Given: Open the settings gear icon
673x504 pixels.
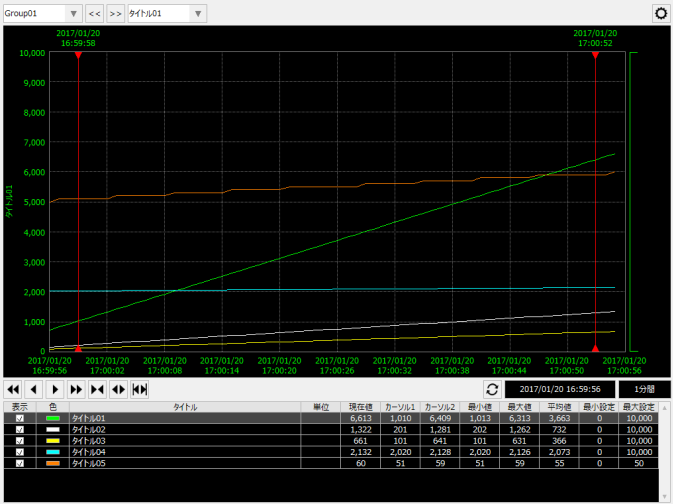Looking at the screenshot, I should click(660, 14).
